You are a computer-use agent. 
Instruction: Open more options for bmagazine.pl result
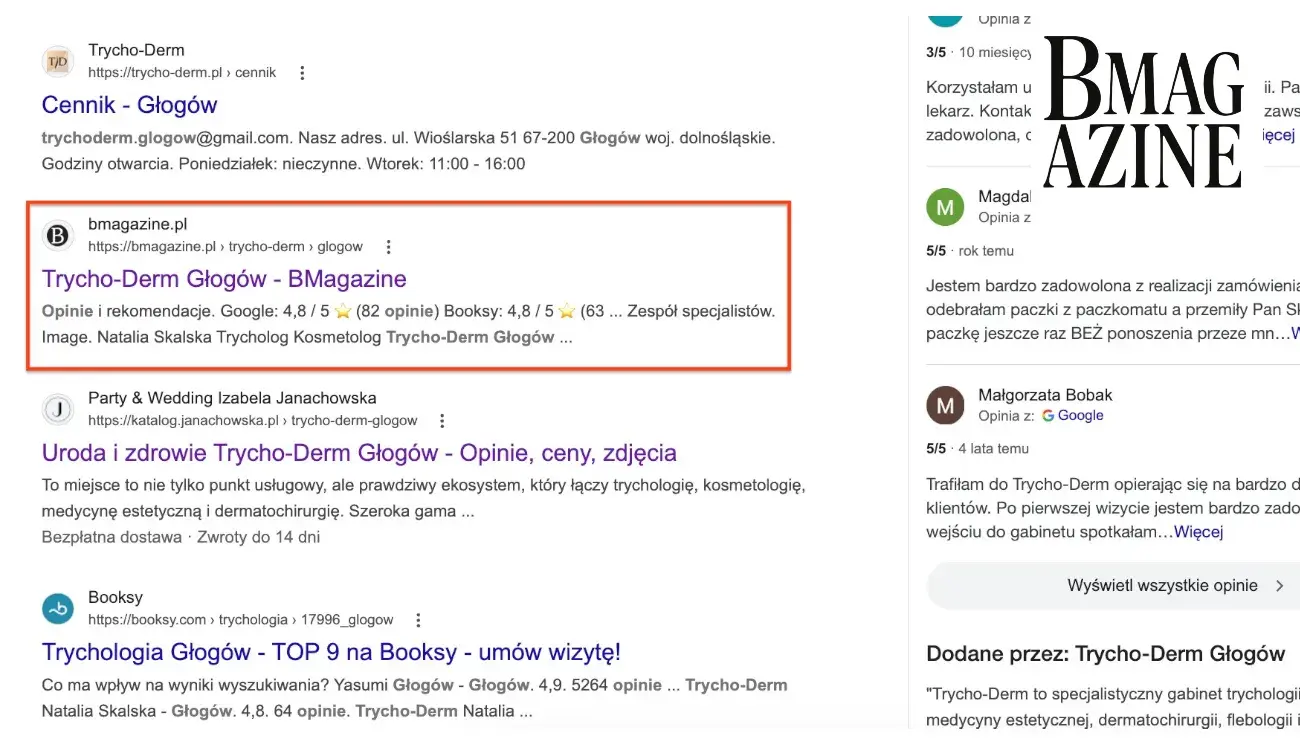pos(389,247)
